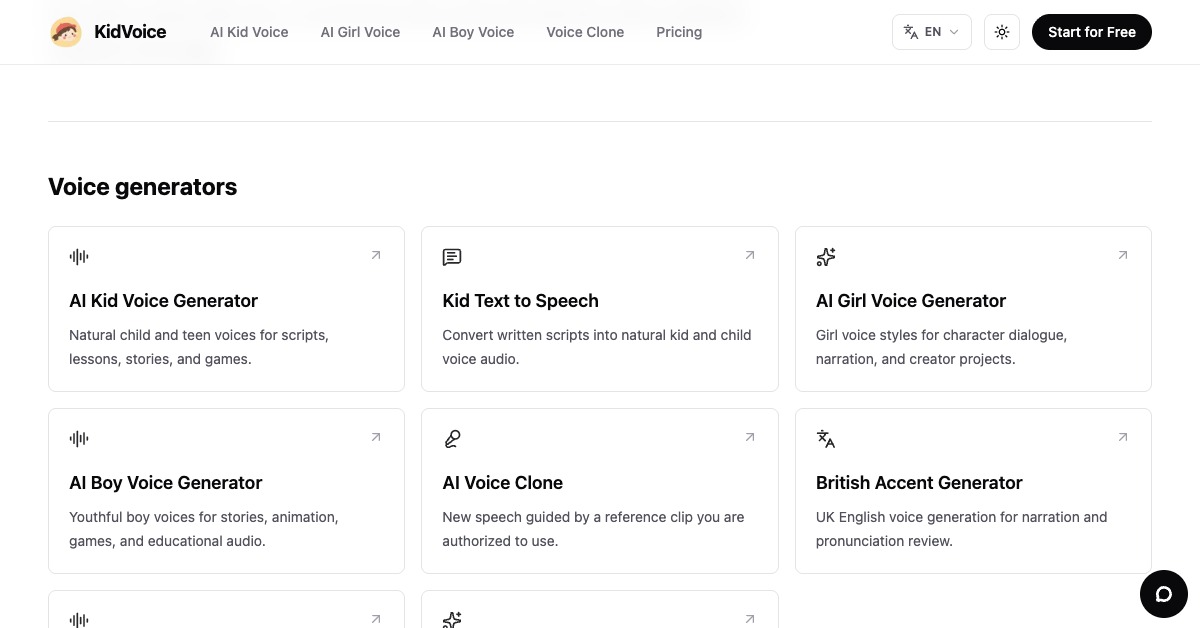Open Kid Text to Speech title
This screenshot has width=1200, height=628.
pos(520,301)
